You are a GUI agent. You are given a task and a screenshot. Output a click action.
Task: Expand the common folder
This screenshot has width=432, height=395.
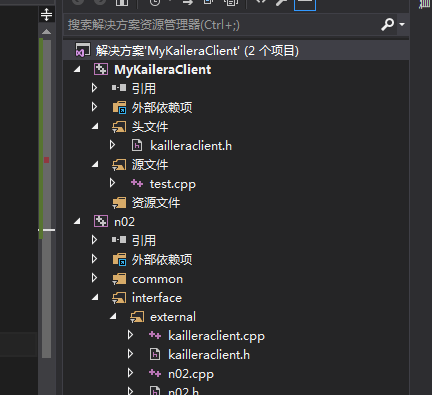pyautogui.click(x=95, y=278)
